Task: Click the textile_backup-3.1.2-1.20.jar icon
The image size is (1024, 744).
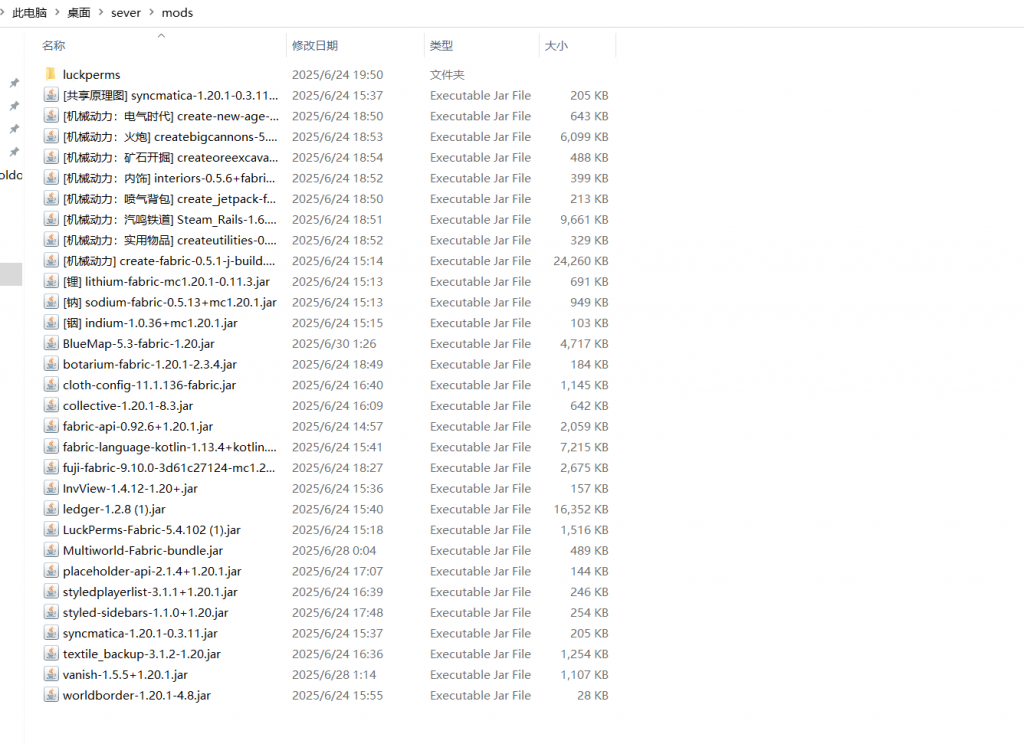Action: pos(51,653)
